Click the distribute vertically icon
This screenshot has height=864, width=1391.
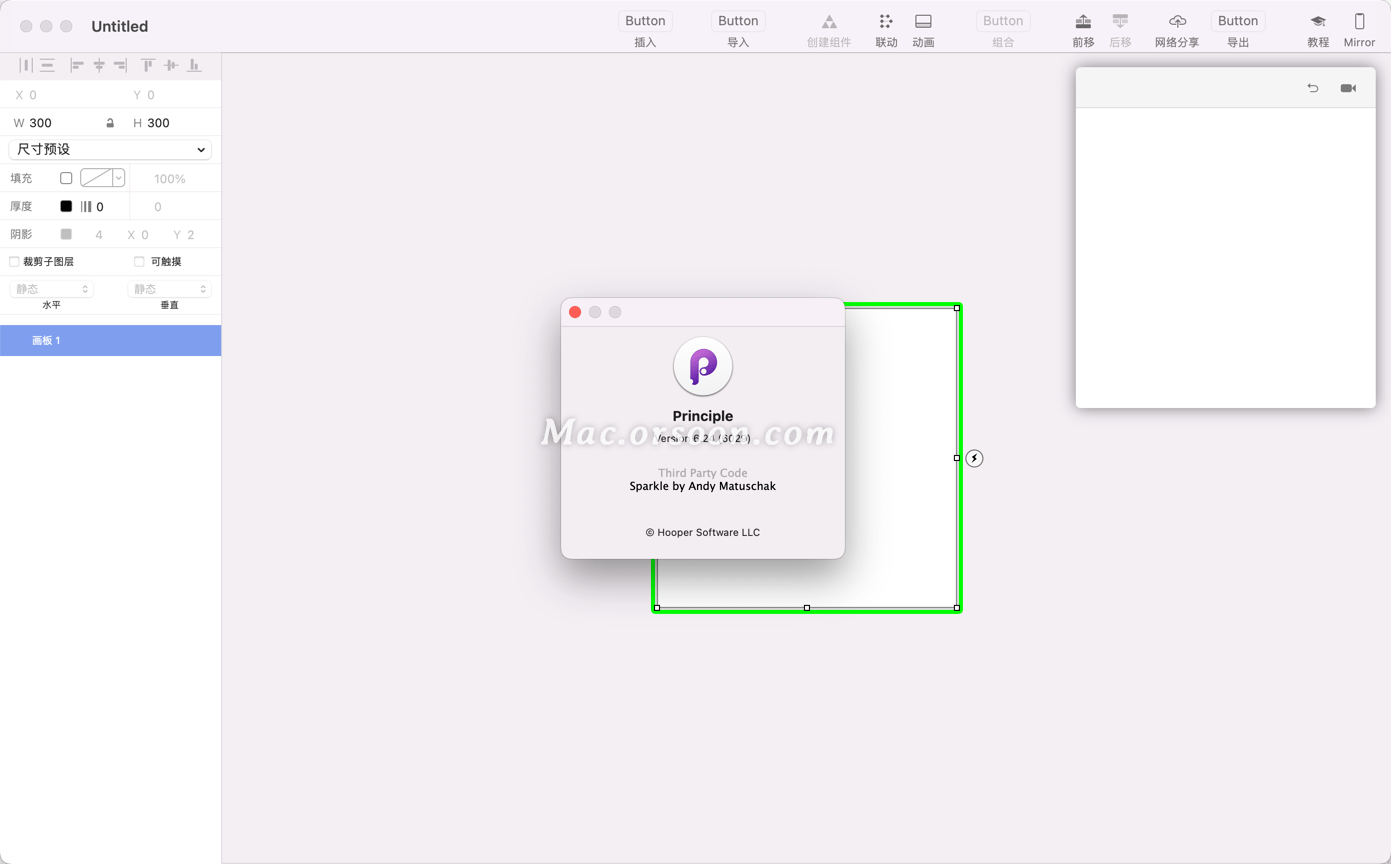pos(47,65)
